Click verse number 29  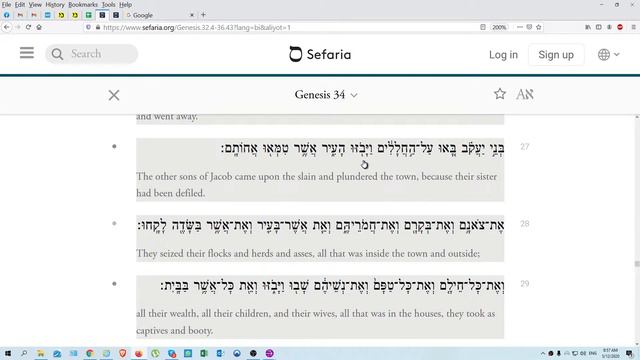524,284
